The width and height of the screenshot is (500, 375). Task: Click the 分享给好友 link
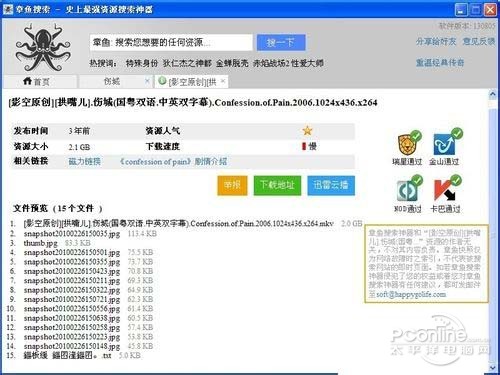[x=436, y=42]
